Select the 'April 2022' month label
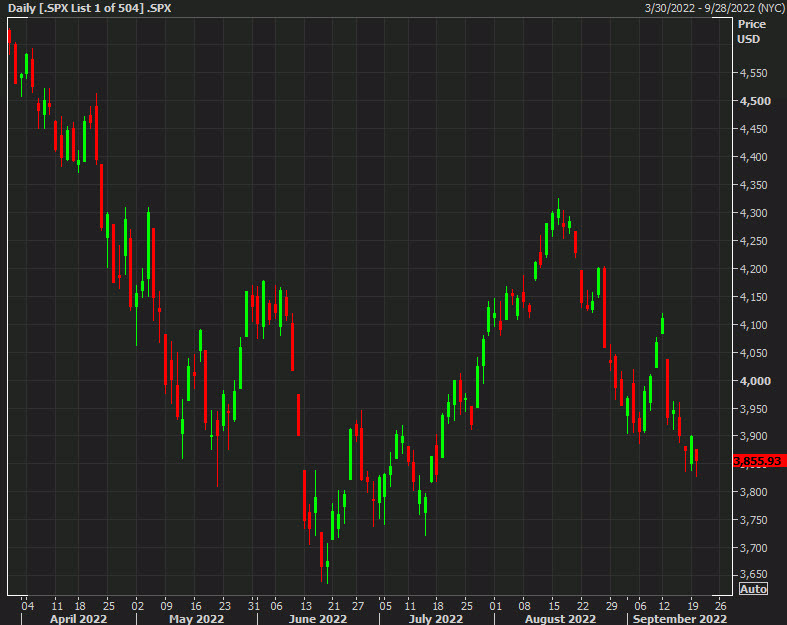787x625 pixels. [78, 619]
